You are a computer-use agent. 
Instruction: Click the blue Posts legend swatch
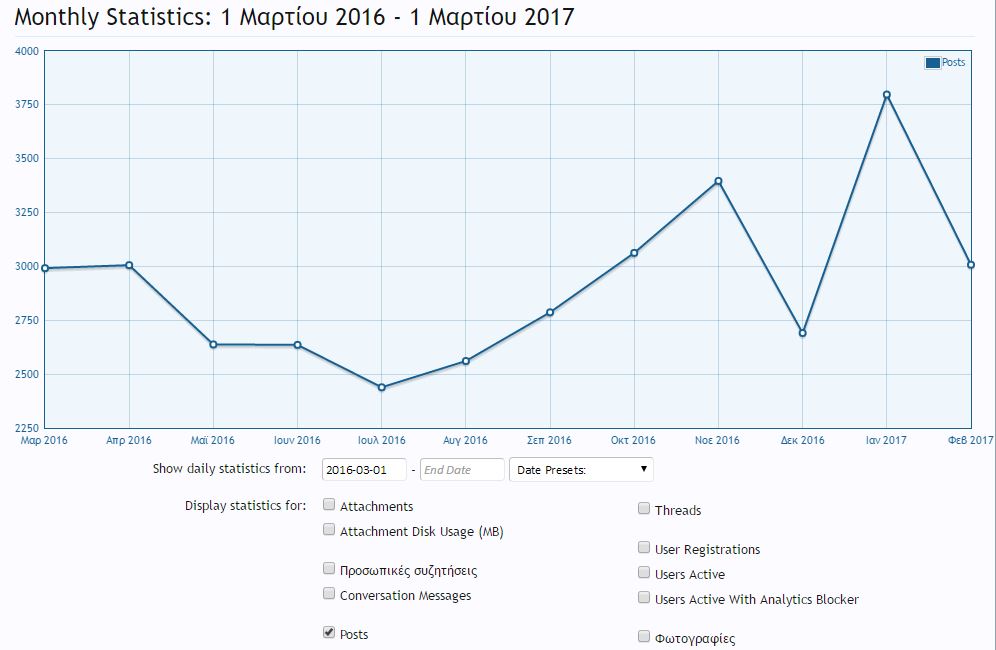pos(932,63)
